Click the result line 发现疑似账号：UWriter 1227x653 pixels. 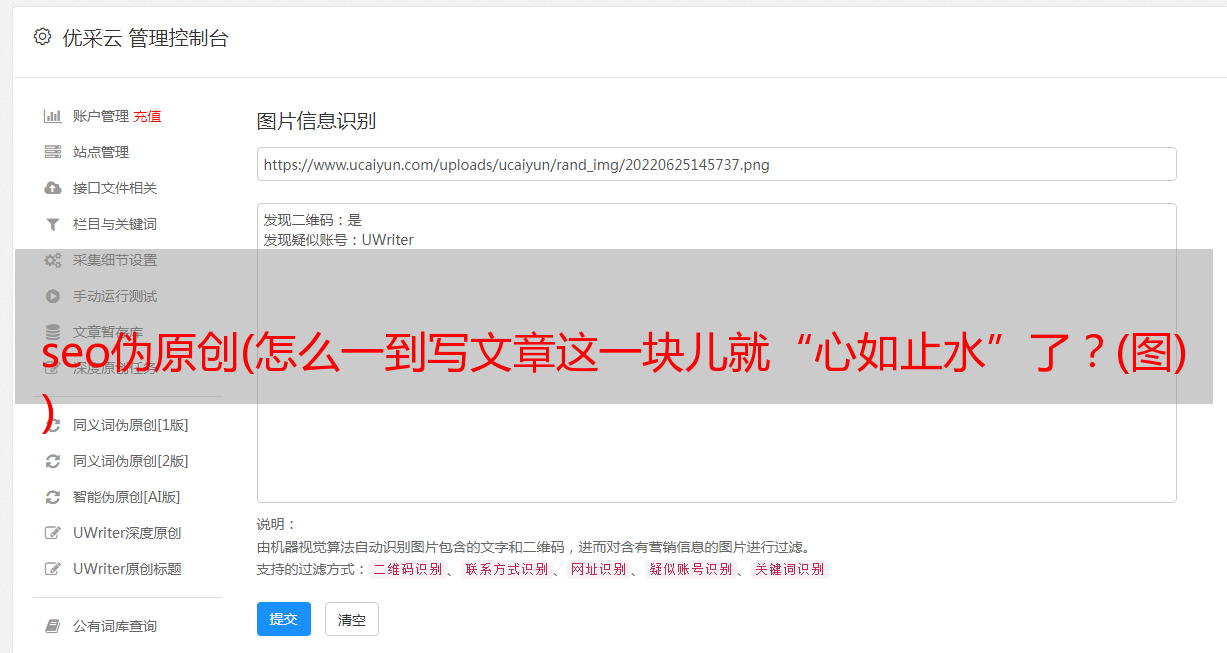point(339,240)
